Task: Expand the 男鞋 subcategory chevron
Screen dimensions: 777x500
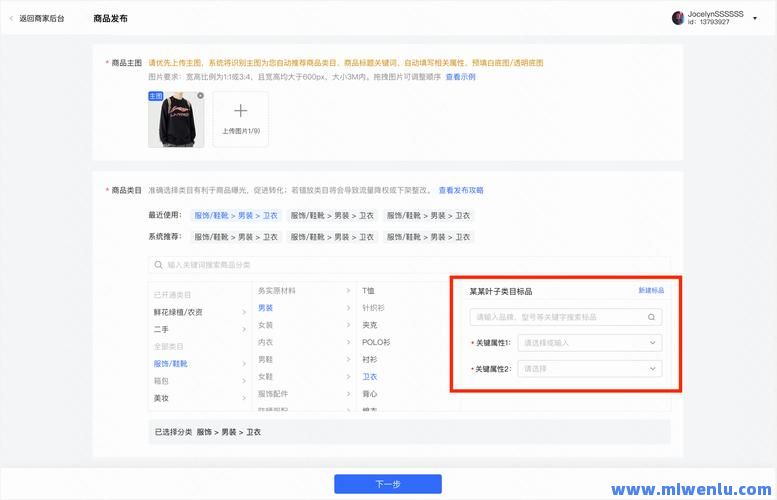Action: (x=348, y=359)
